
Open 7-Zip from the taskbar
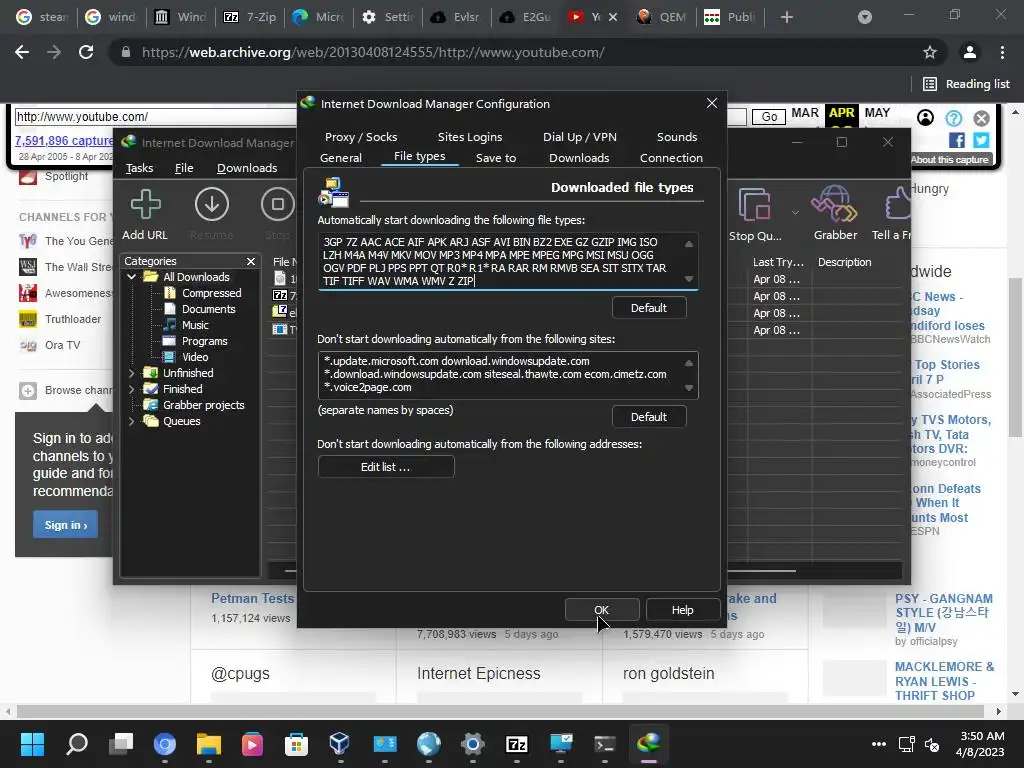pyautogui.click(x=517, y=744)
